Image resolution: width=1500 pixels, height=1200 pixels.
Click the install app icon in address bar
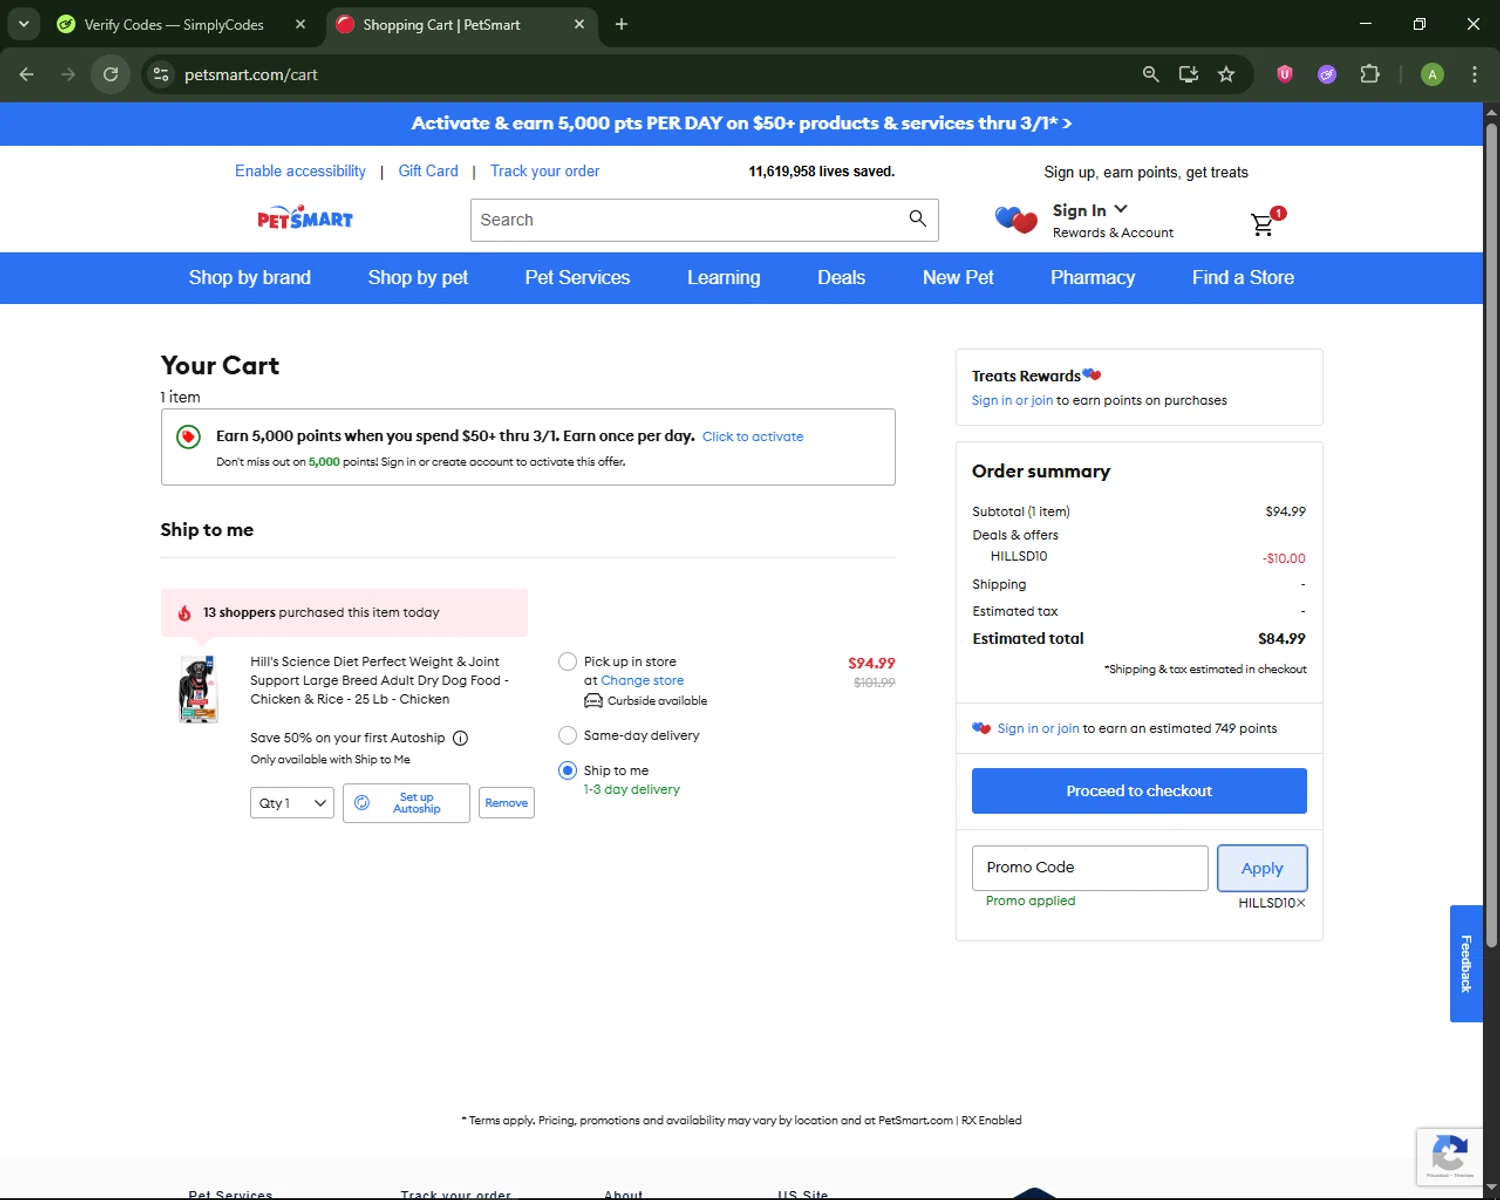click(x=1188, y=74)
